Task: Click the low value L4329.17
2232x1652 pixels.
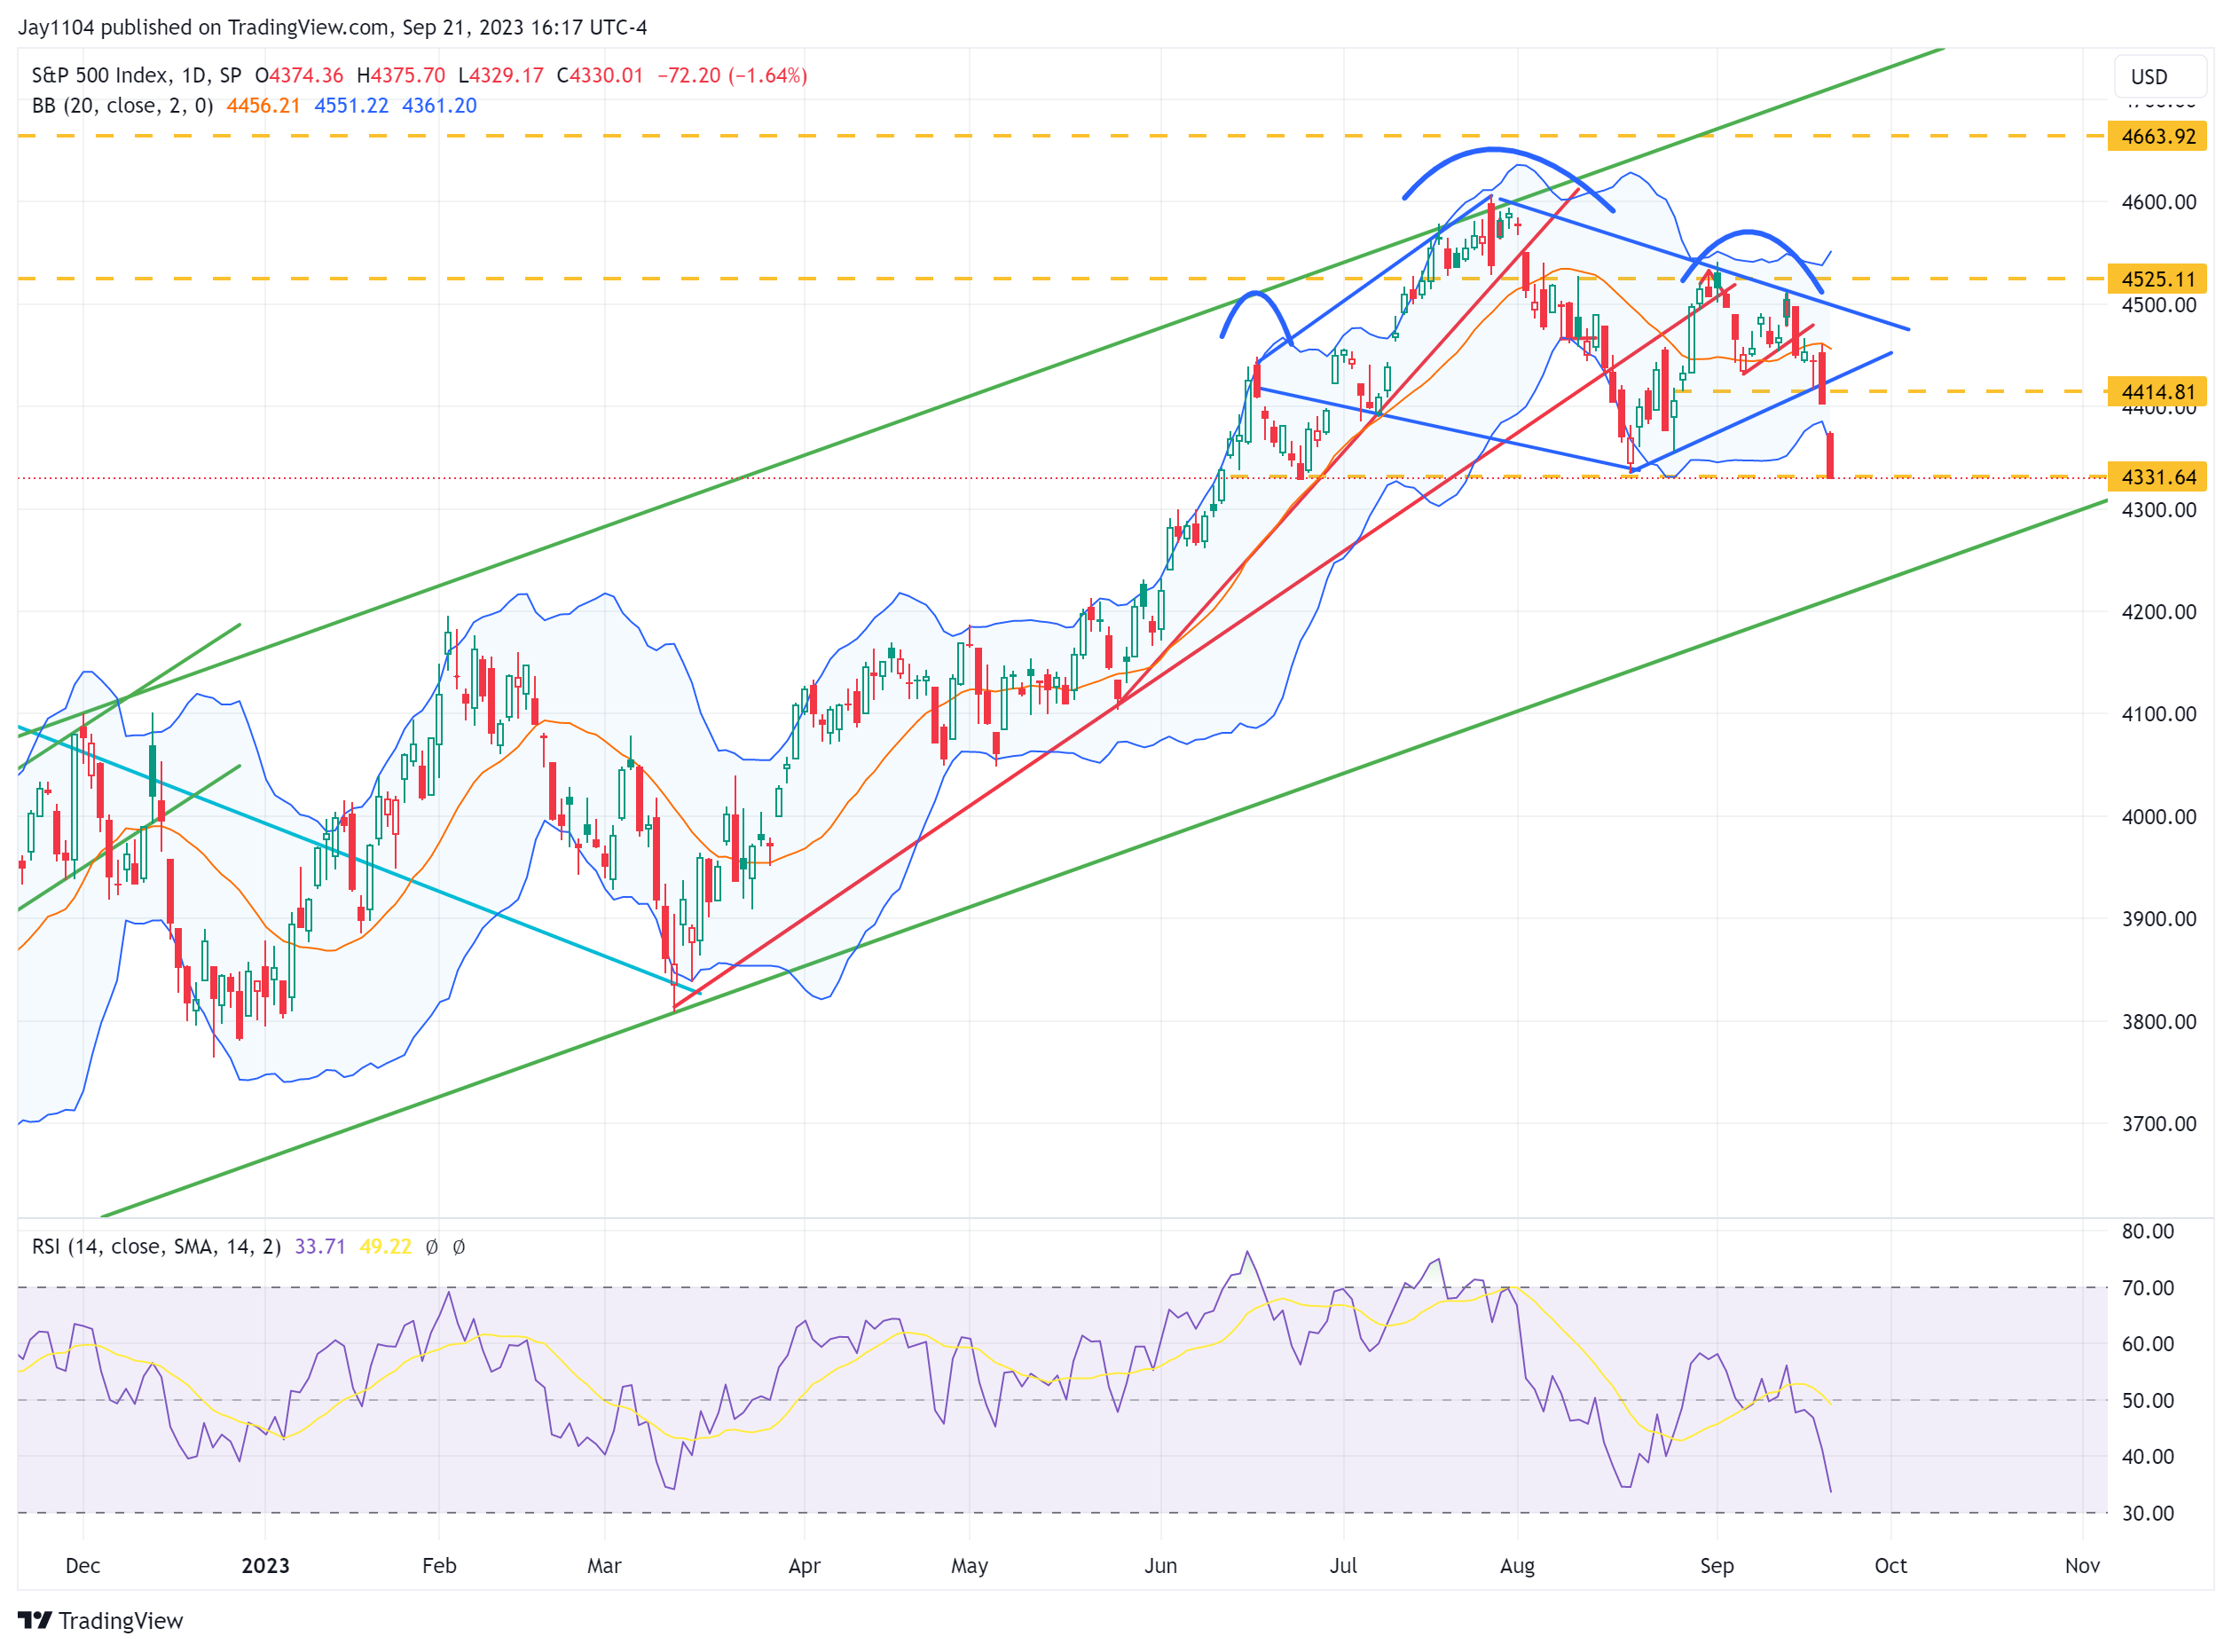Action: (501, 76)
